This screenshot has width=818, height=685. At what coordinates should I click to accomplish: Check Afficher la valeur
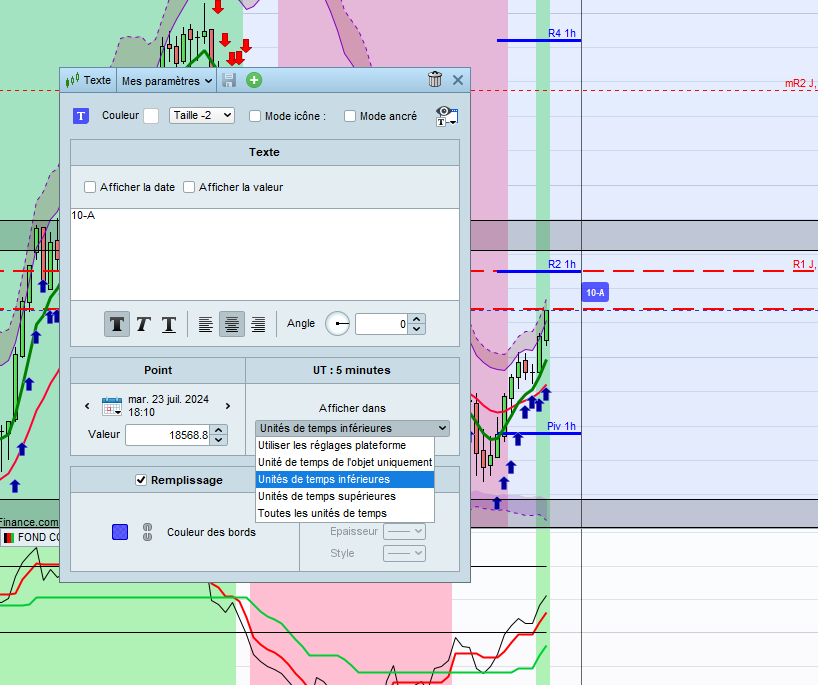click(x=189, y=187)
